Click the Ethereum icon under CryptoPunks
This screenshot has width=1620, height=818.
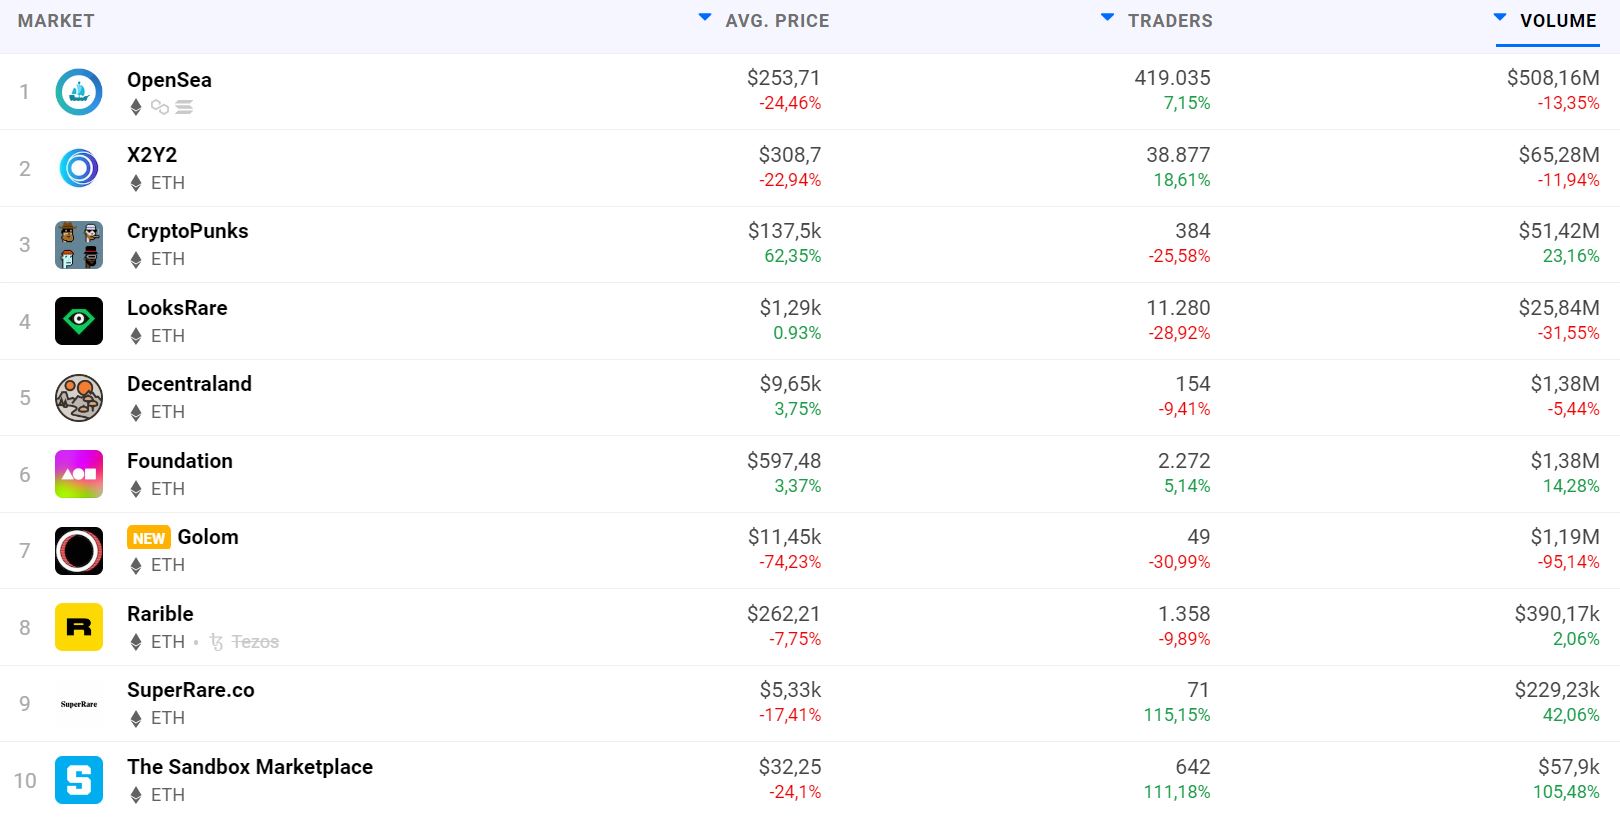coord(136,260)
